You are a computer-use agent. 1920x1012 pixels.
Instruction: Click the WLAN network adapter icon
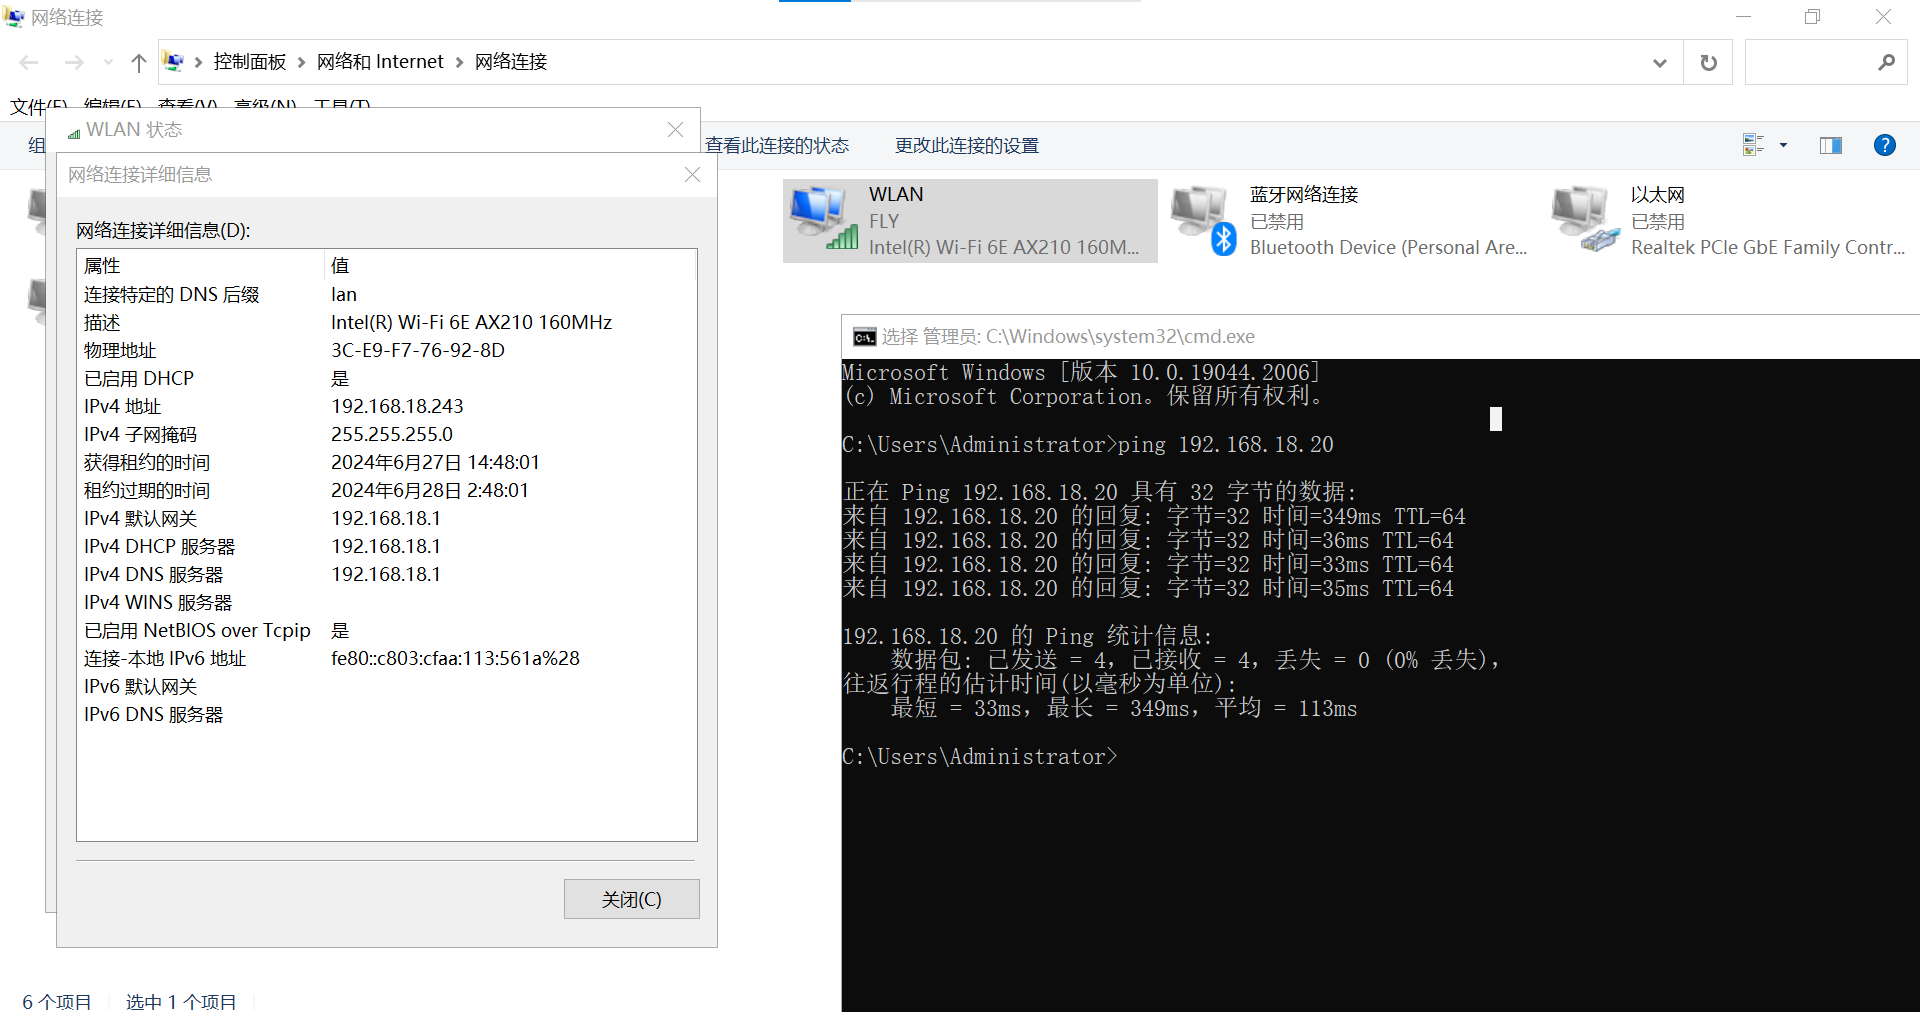tap(823, 218)
